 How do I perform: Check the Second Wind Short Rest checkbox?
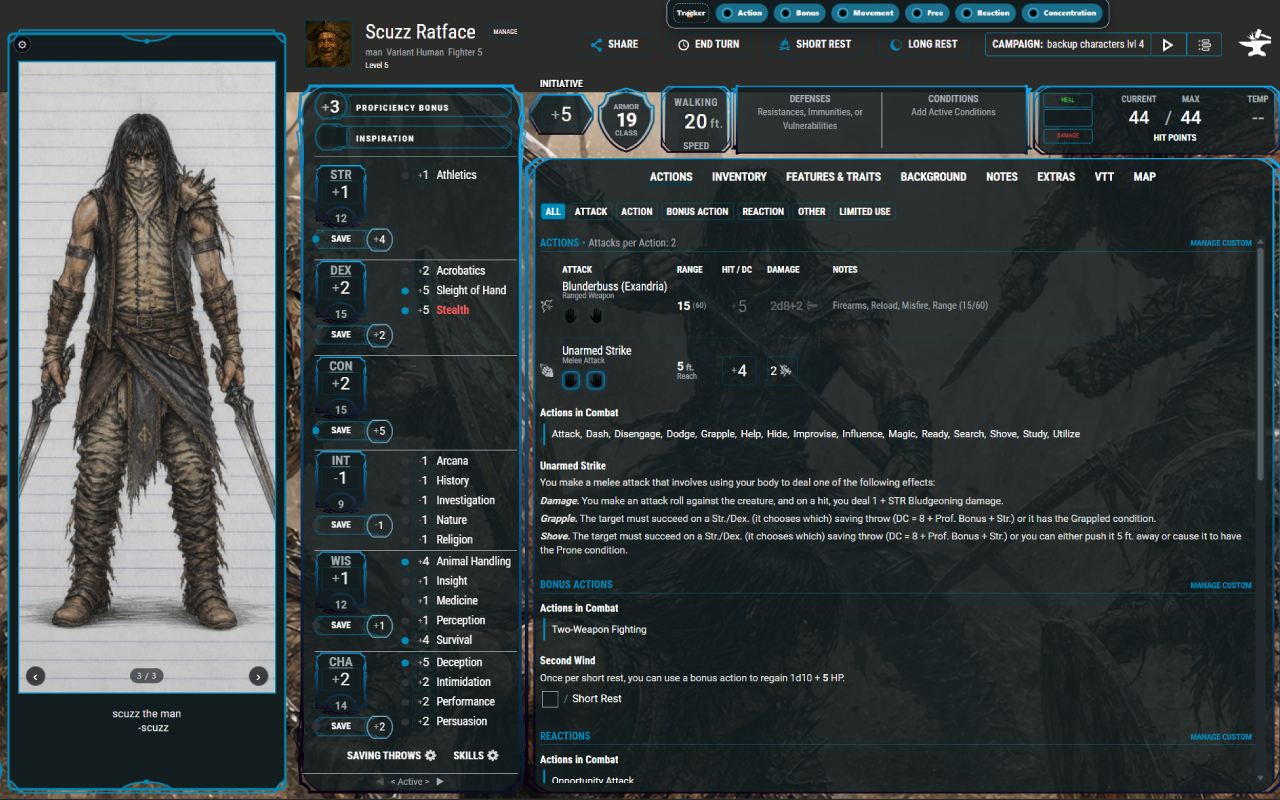(x=549, y=699)
